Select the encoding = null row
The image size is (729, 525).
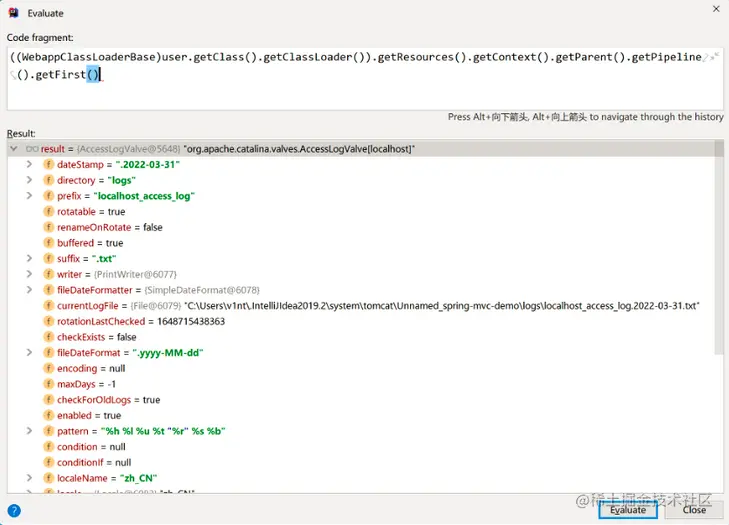[x=361, y=368]
